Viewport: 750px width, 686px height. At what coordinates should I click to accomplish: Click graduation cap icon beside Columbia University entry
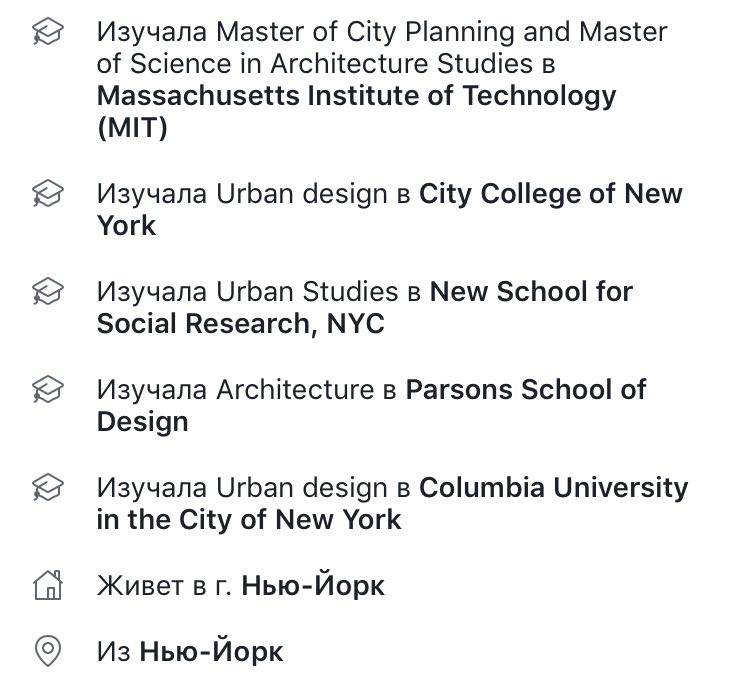pos(48,487)
